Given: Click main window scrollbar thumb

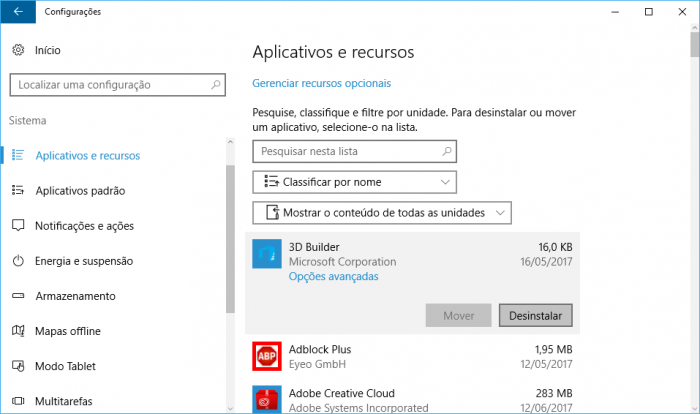Looking at the screenshot, I should click(x=695, y=44).
